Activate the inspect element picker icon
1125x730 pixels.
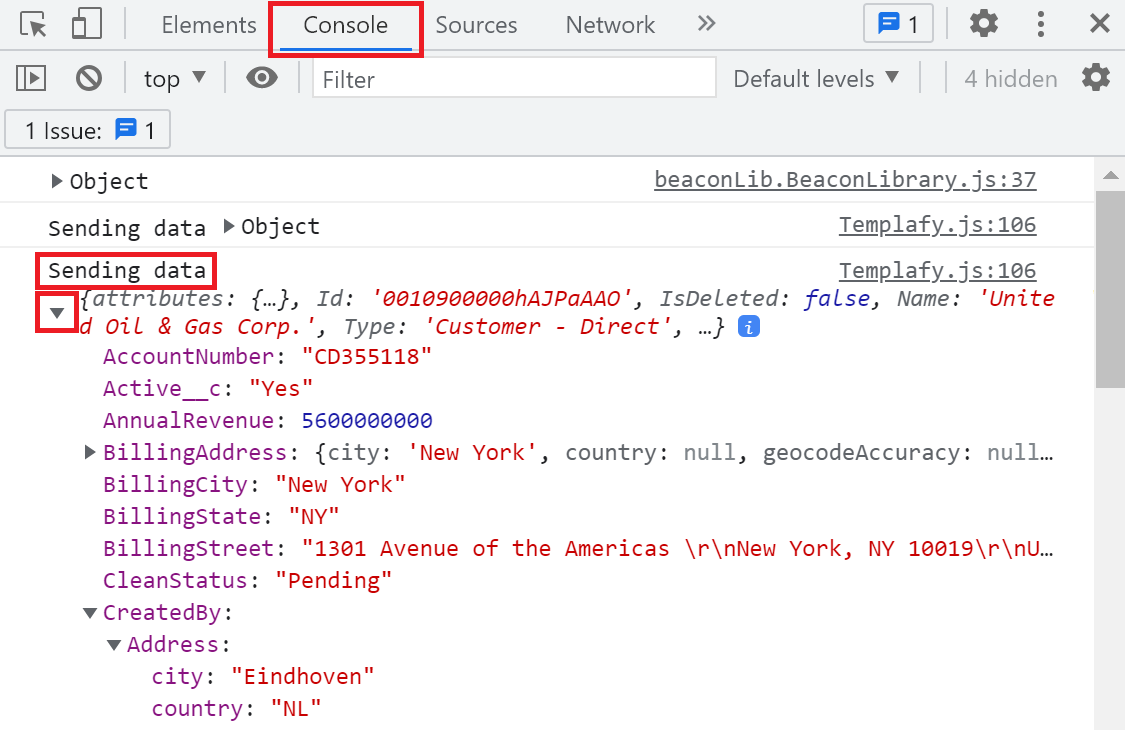33,24
